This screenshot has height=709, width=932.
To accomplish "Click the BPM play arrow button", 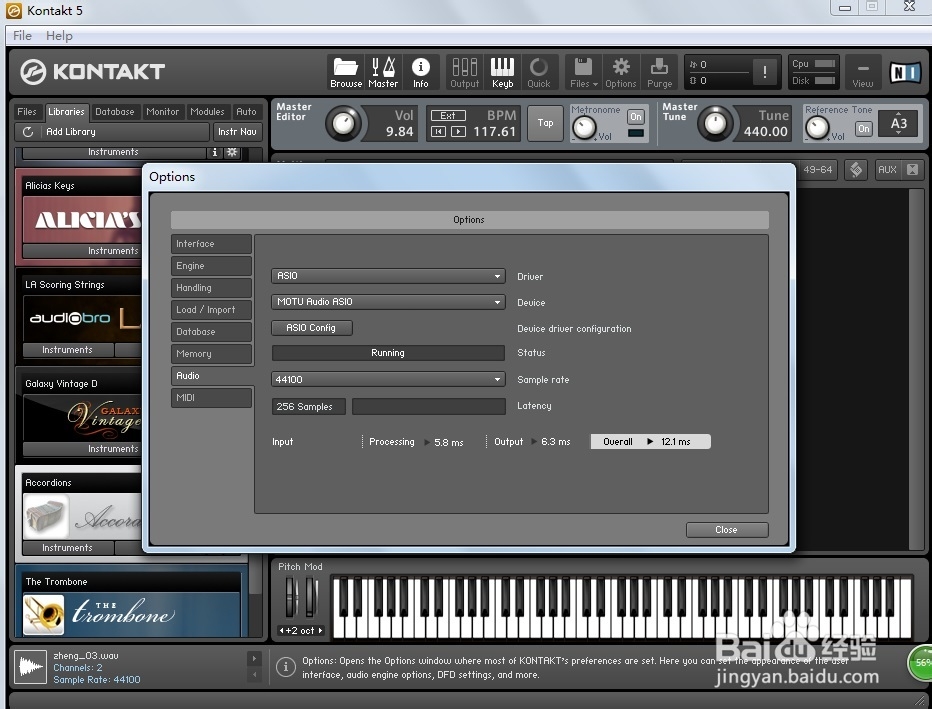I will [458, 131].
